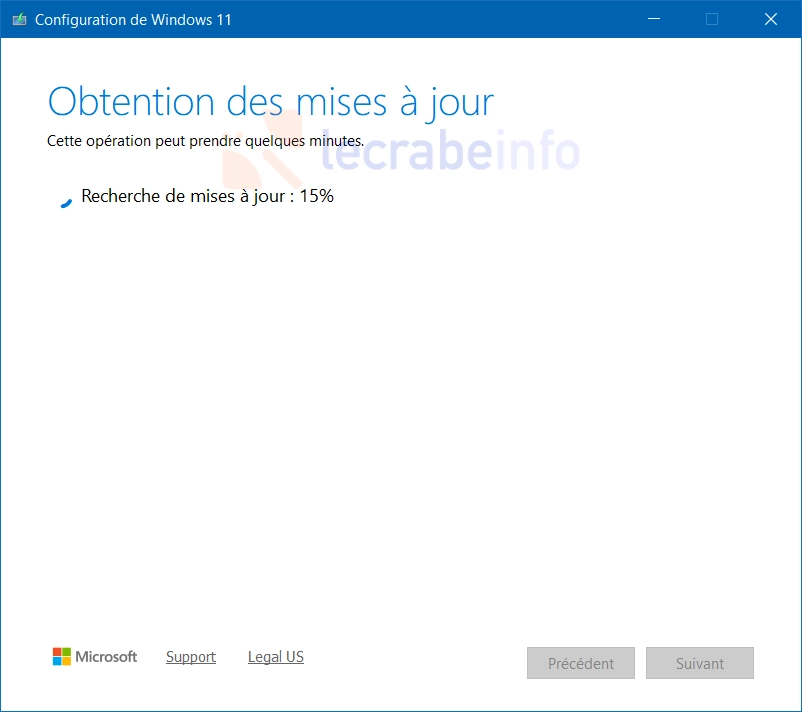Select the 15% progress value
This screenshot has width=802, height=712.
click(316, 196)
